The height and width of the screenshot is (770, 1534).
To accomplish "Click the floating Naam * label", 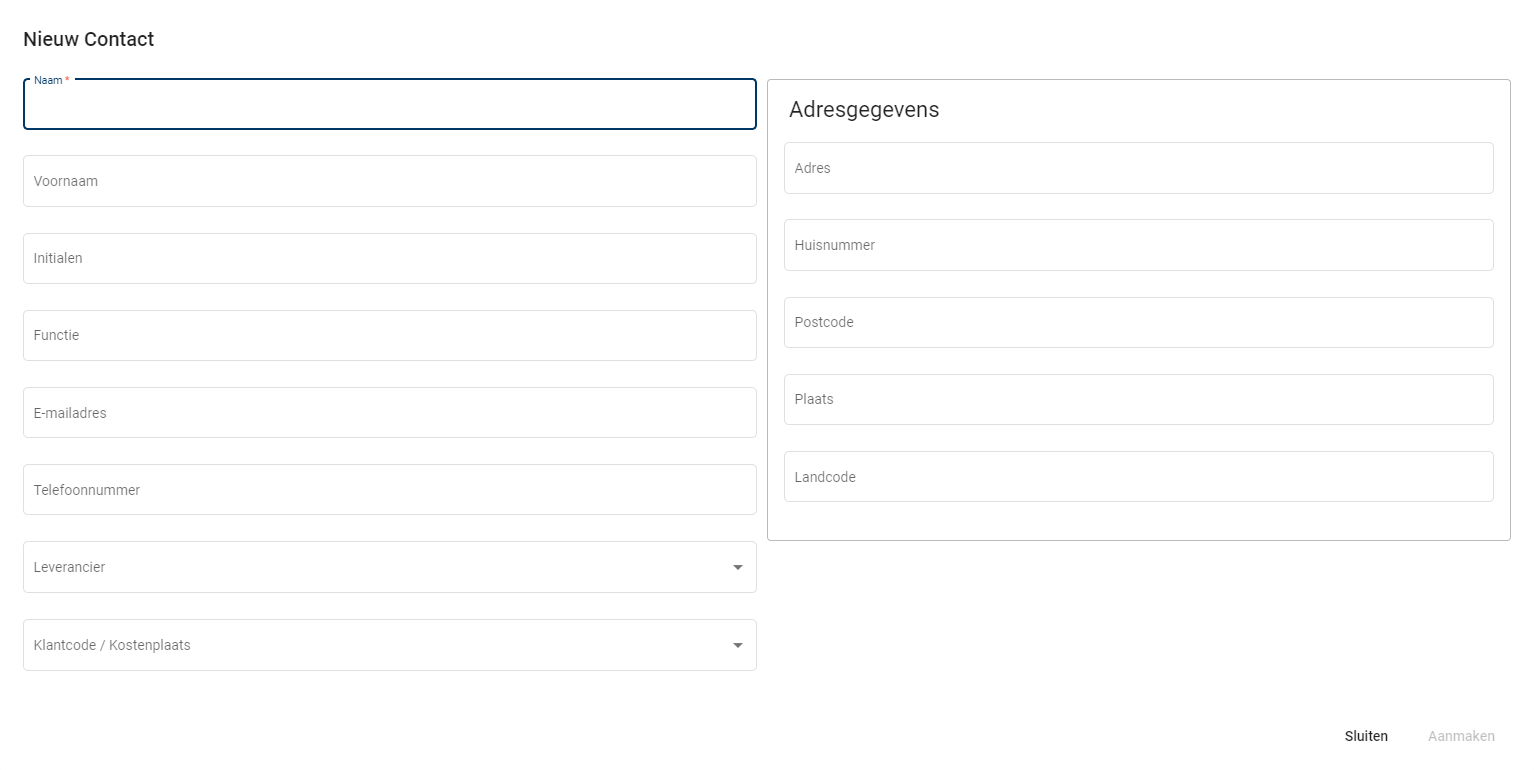I will (x=51, y=80).
